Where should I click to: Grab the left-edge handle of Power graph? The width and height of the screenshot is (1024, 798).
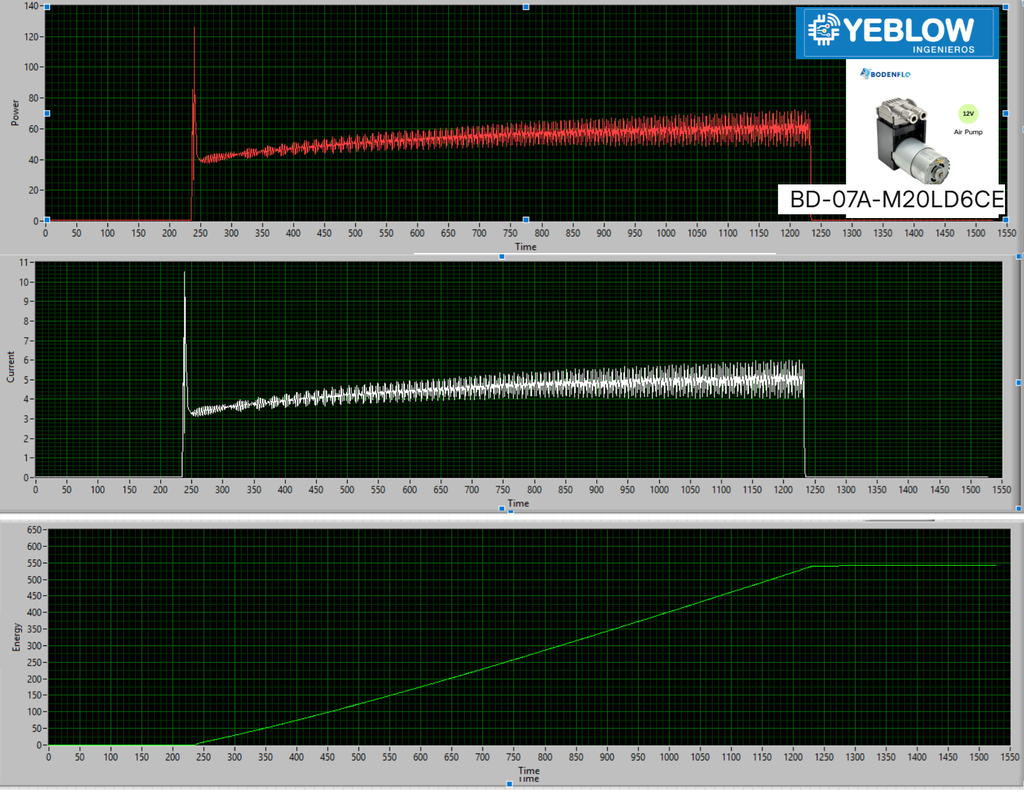click(x=47, y=114)
